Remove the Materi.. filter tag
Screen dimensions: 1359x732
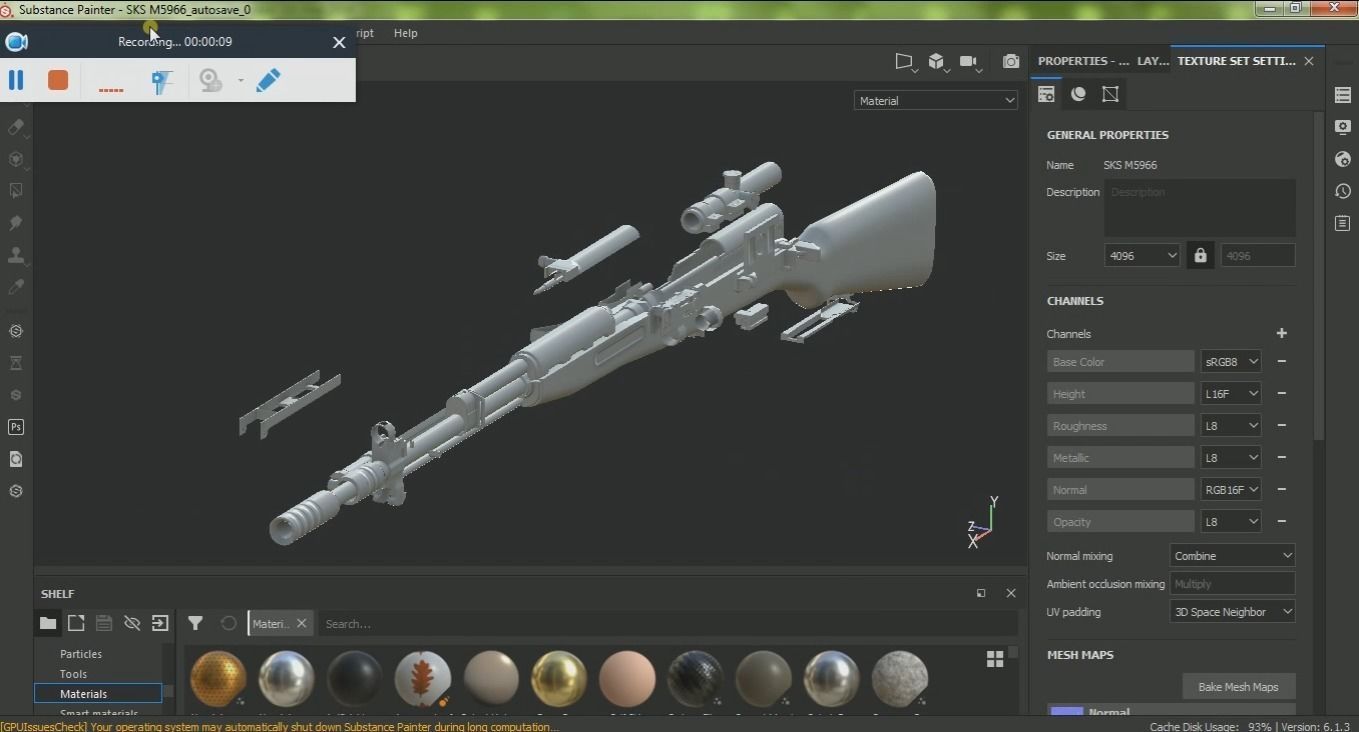tap(301, 623)
